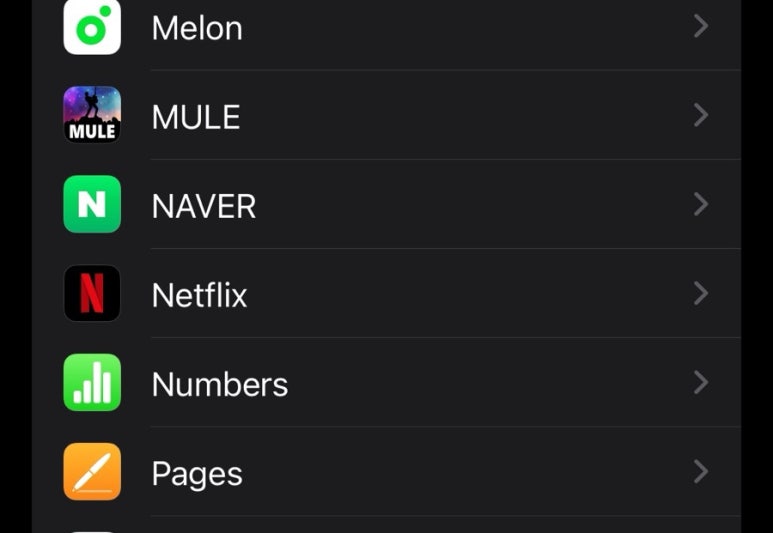Viewport: 773px width, 533px height.
Task: Tap the MULE app icon
Action: (92, 115)
